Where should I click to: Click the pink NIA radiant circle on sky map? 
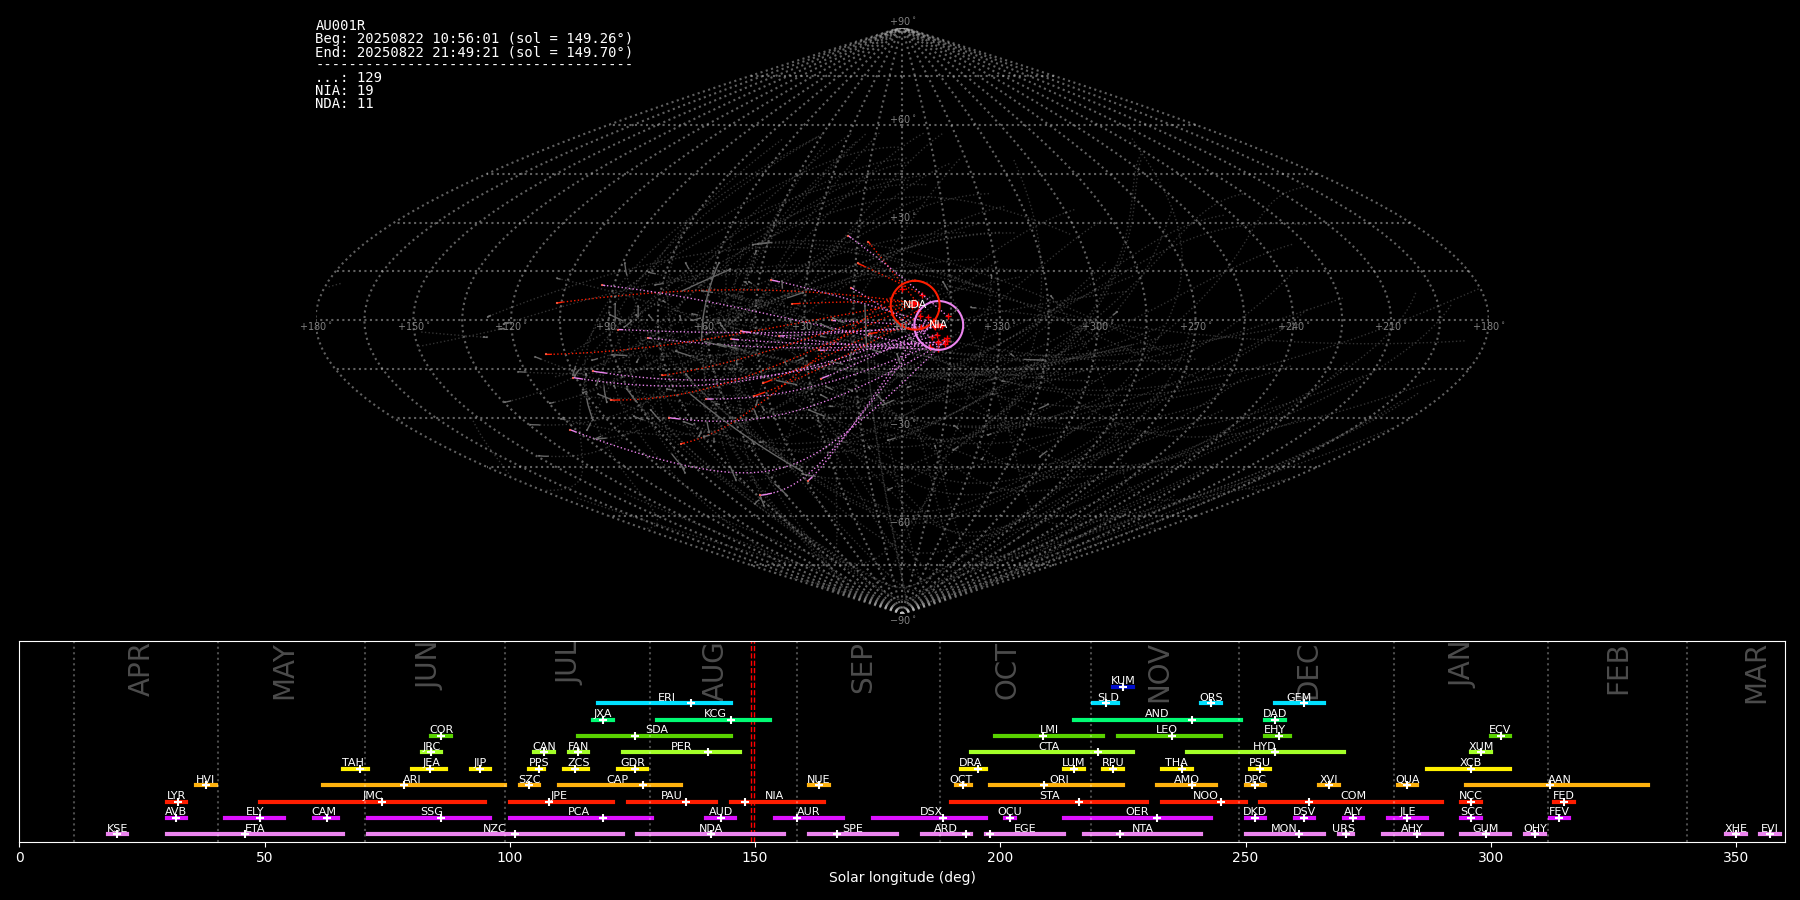(938, 325)
